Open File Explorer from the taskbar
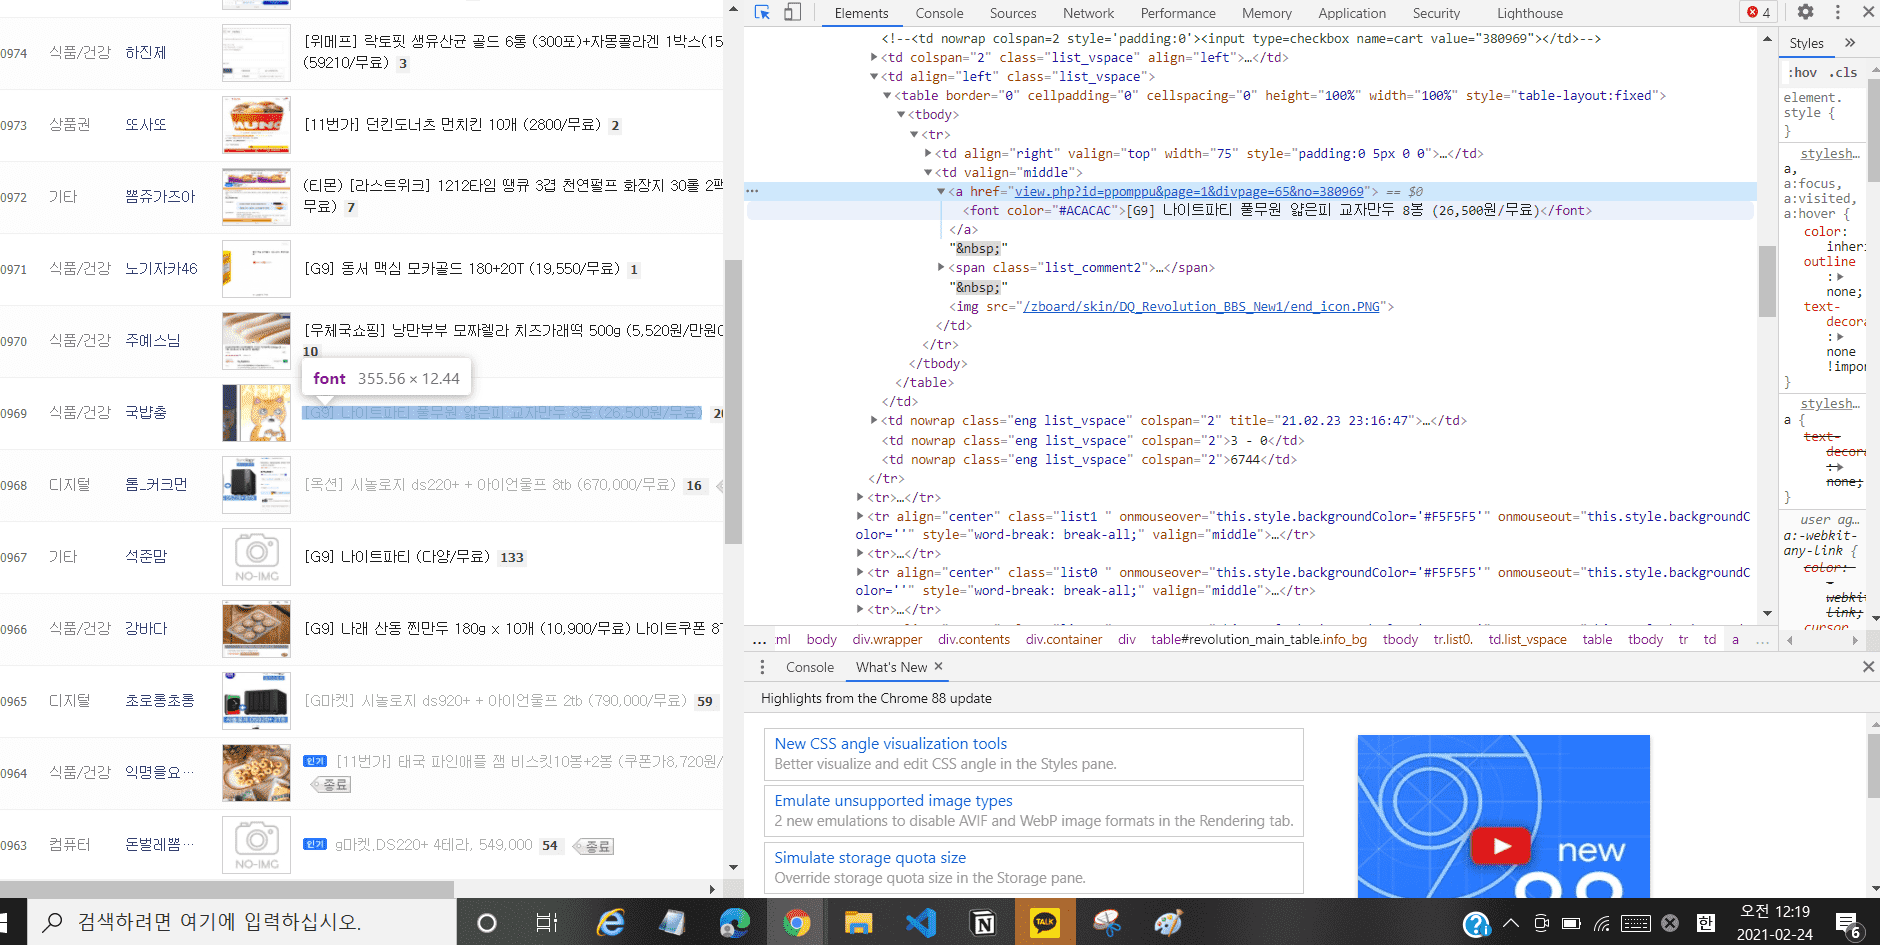Image resolution: width=1880 pixels, height=945 pixels. (x=858, y=922)
